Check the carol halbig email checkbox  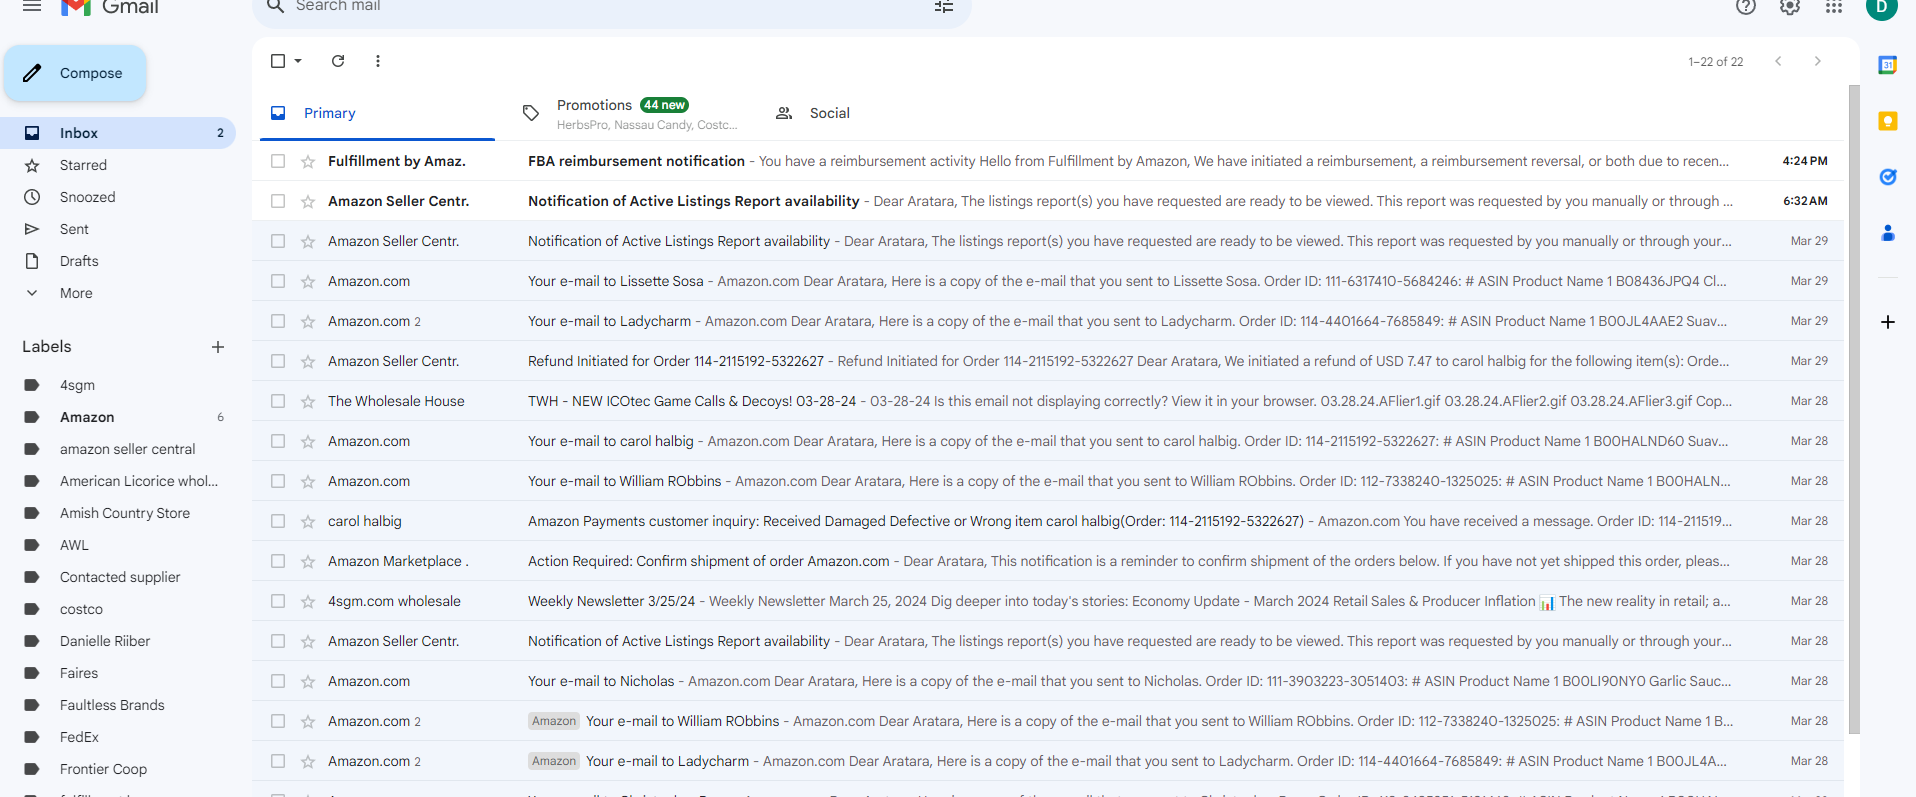click(x=278, y=521)
